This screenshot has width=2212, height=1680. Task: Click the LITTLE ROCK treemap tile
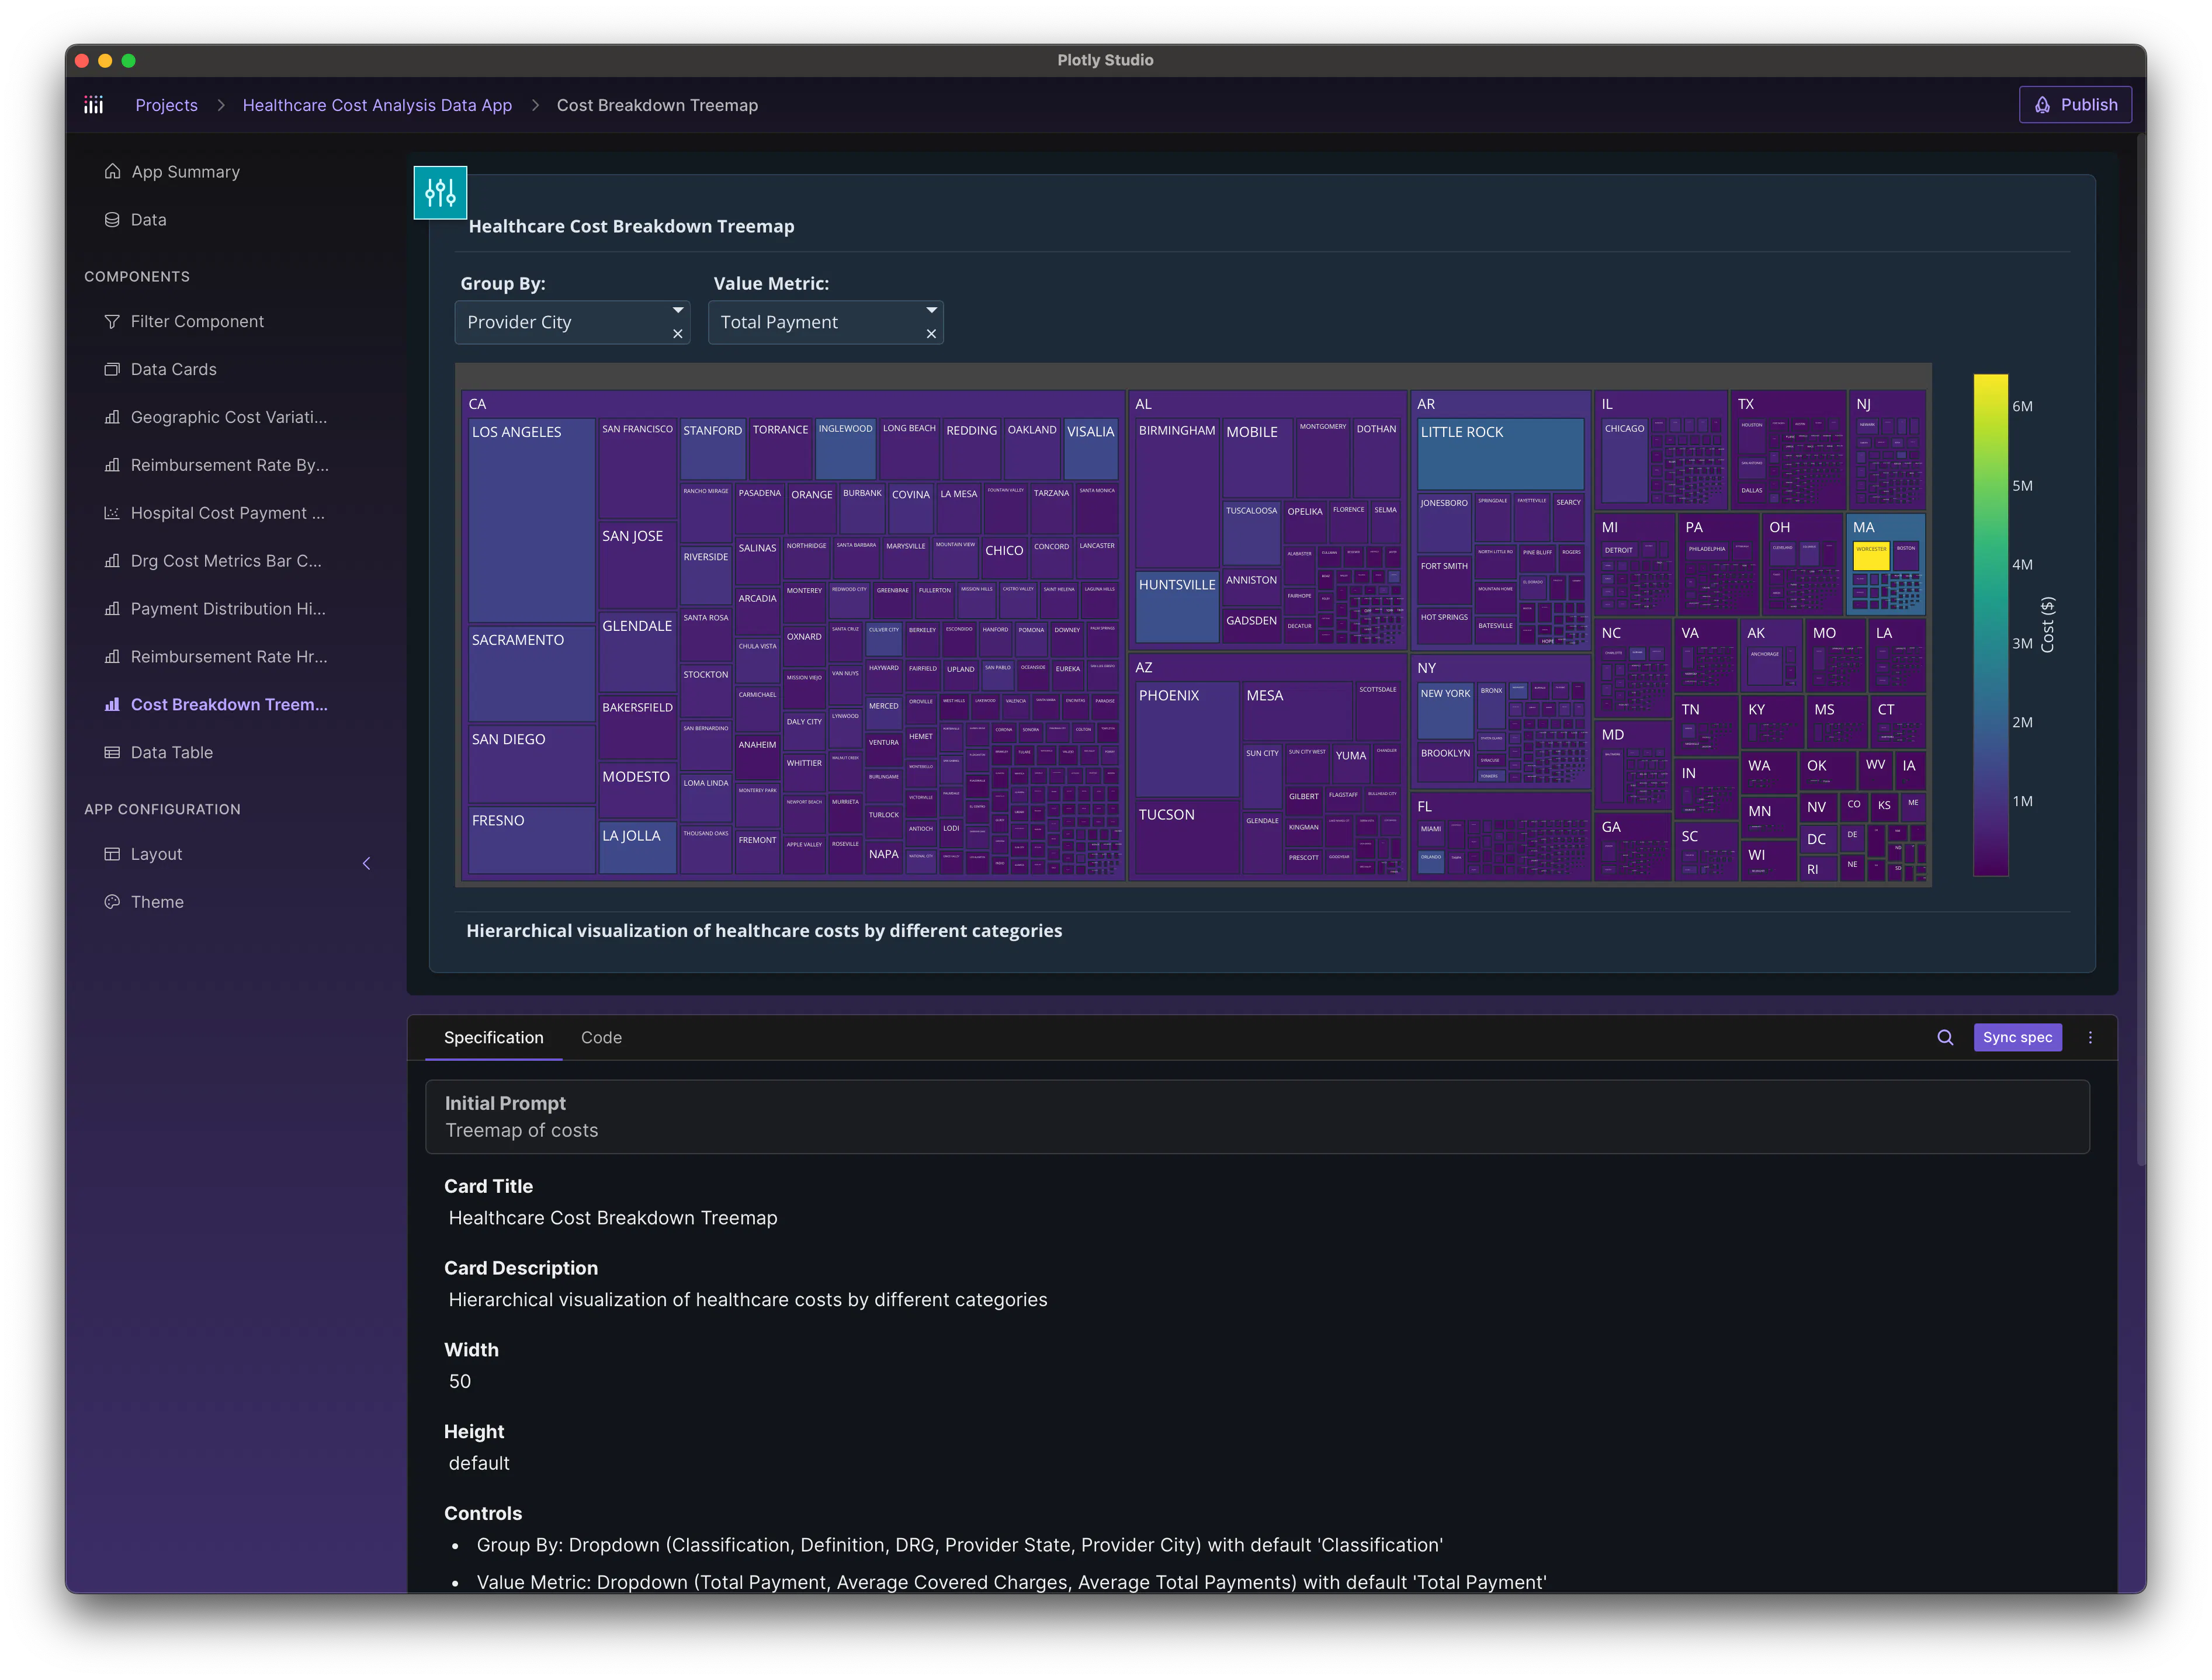[x=1500, y=454]
